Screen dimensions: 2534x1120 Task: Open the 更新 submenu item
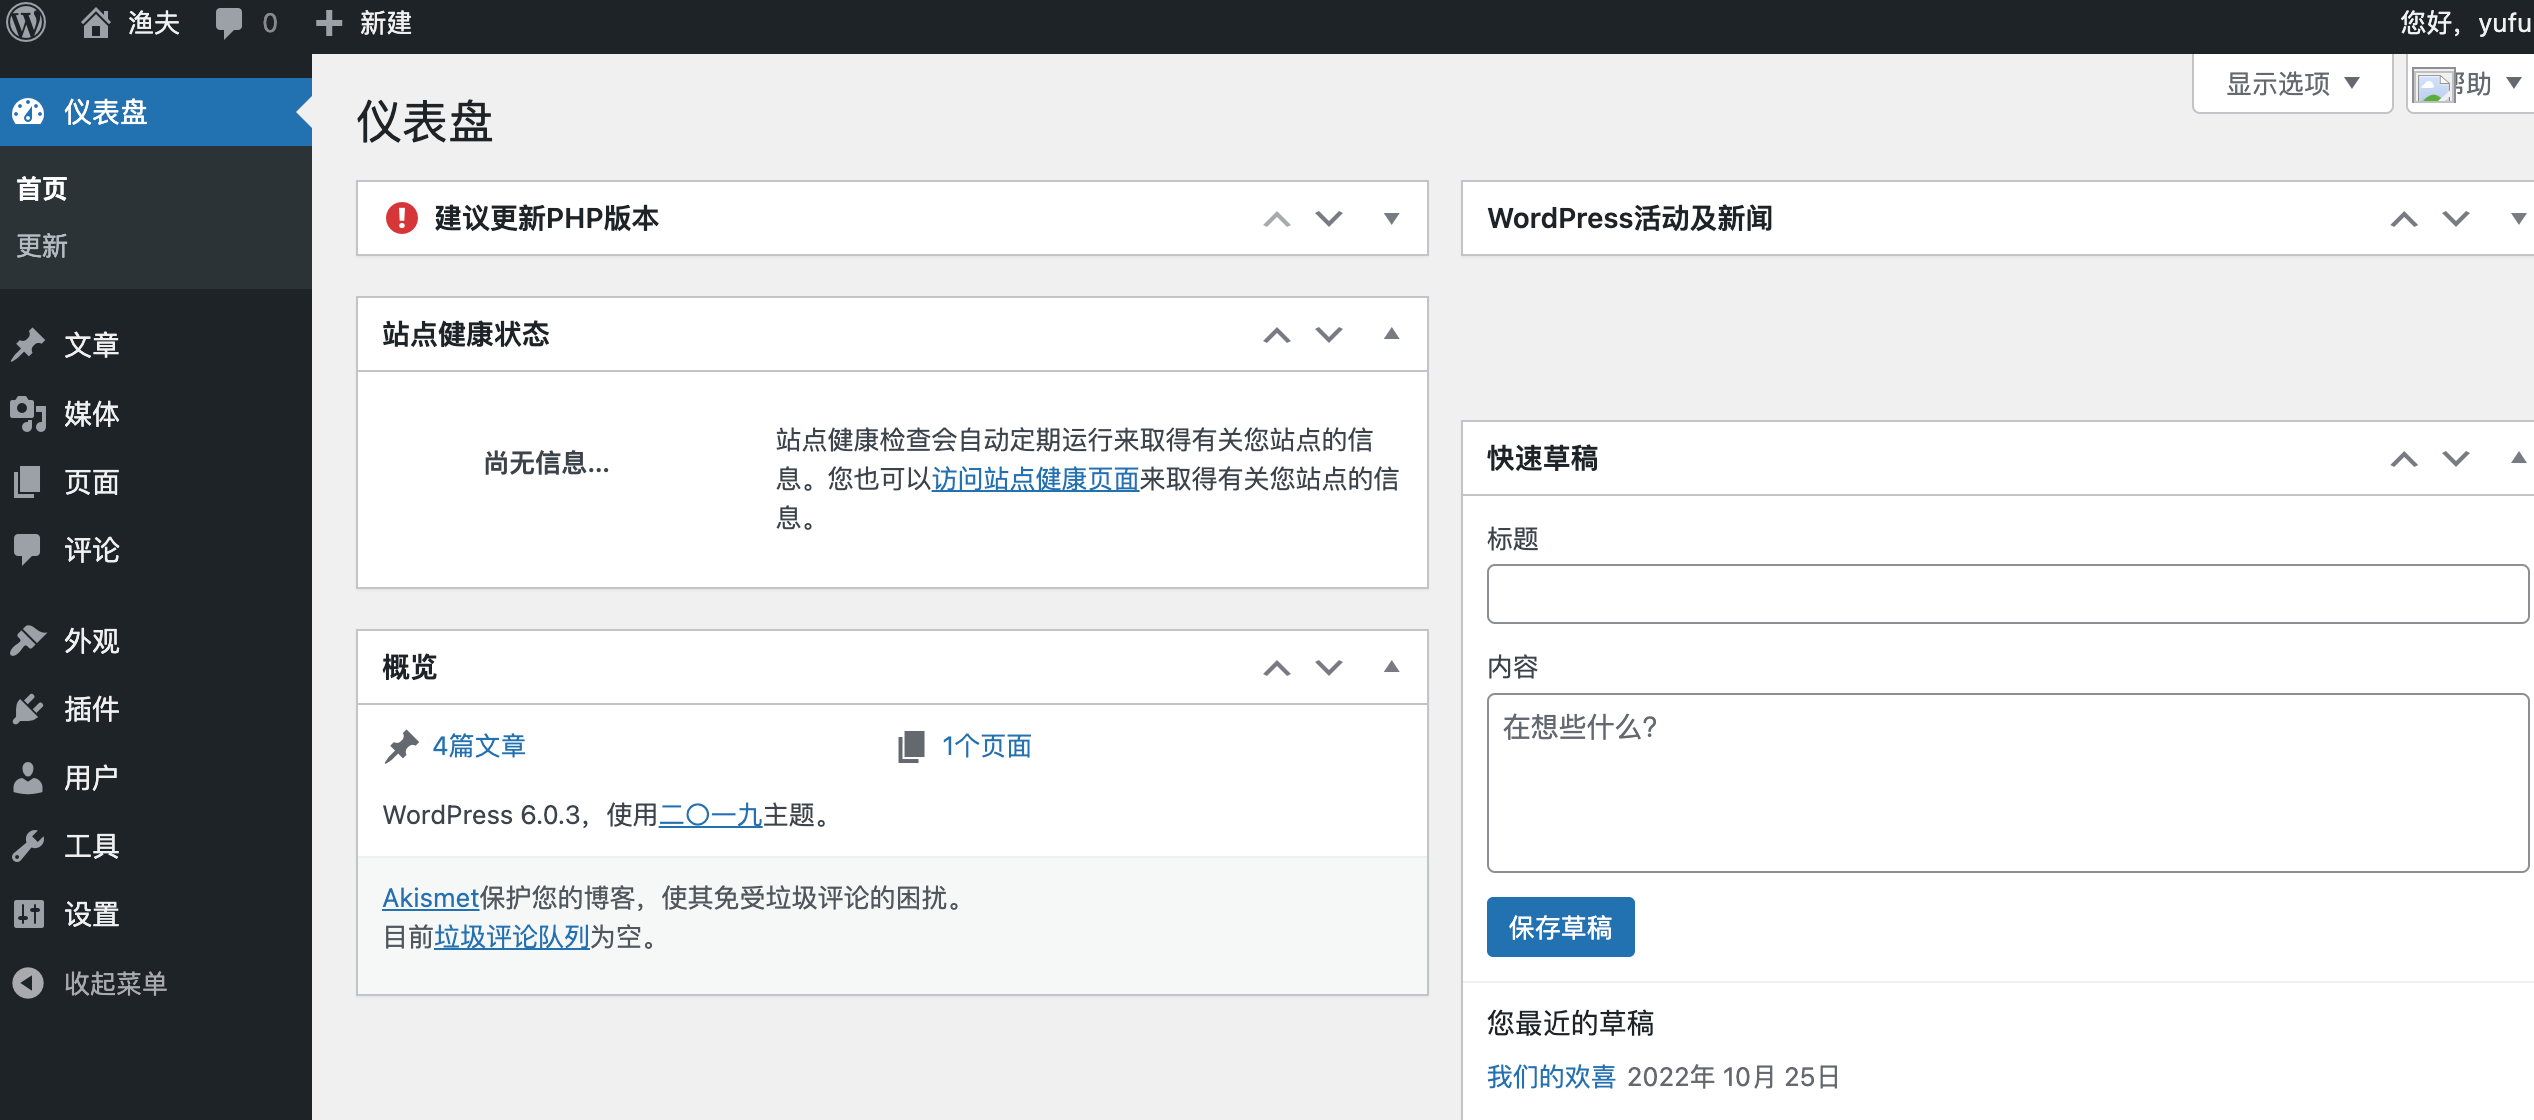[42, 245]
